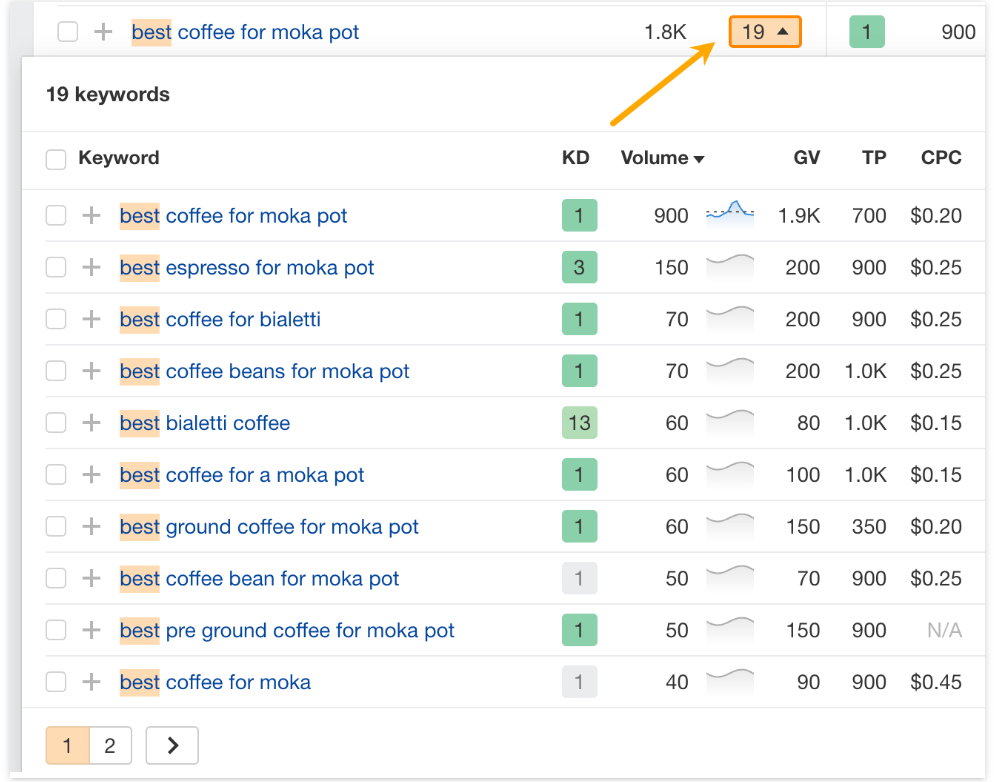Click KD badge 13 for 'best bialetti coffee'
The width and height of the screenshot is (998, 782).
point(579,423)
